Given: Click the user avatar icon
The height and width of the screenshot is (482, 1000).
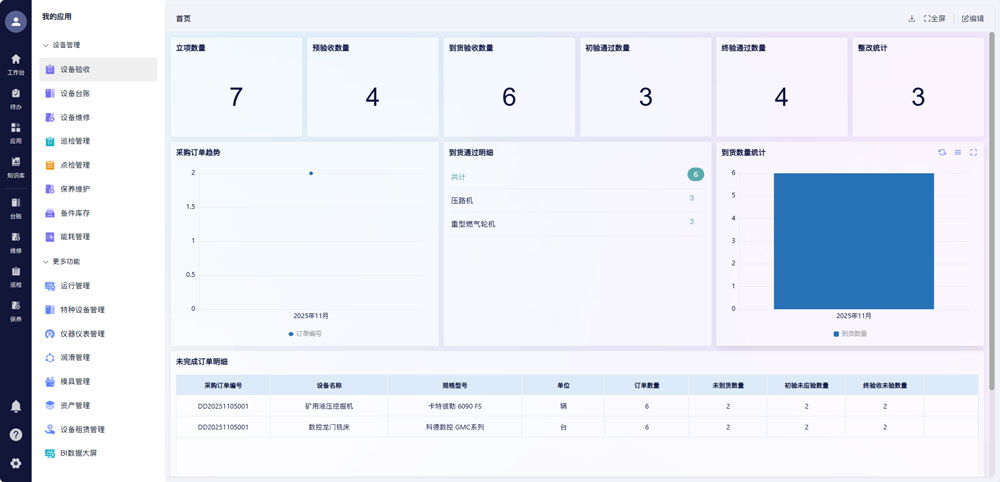Looking at the screenshot, I should [16, 21].
